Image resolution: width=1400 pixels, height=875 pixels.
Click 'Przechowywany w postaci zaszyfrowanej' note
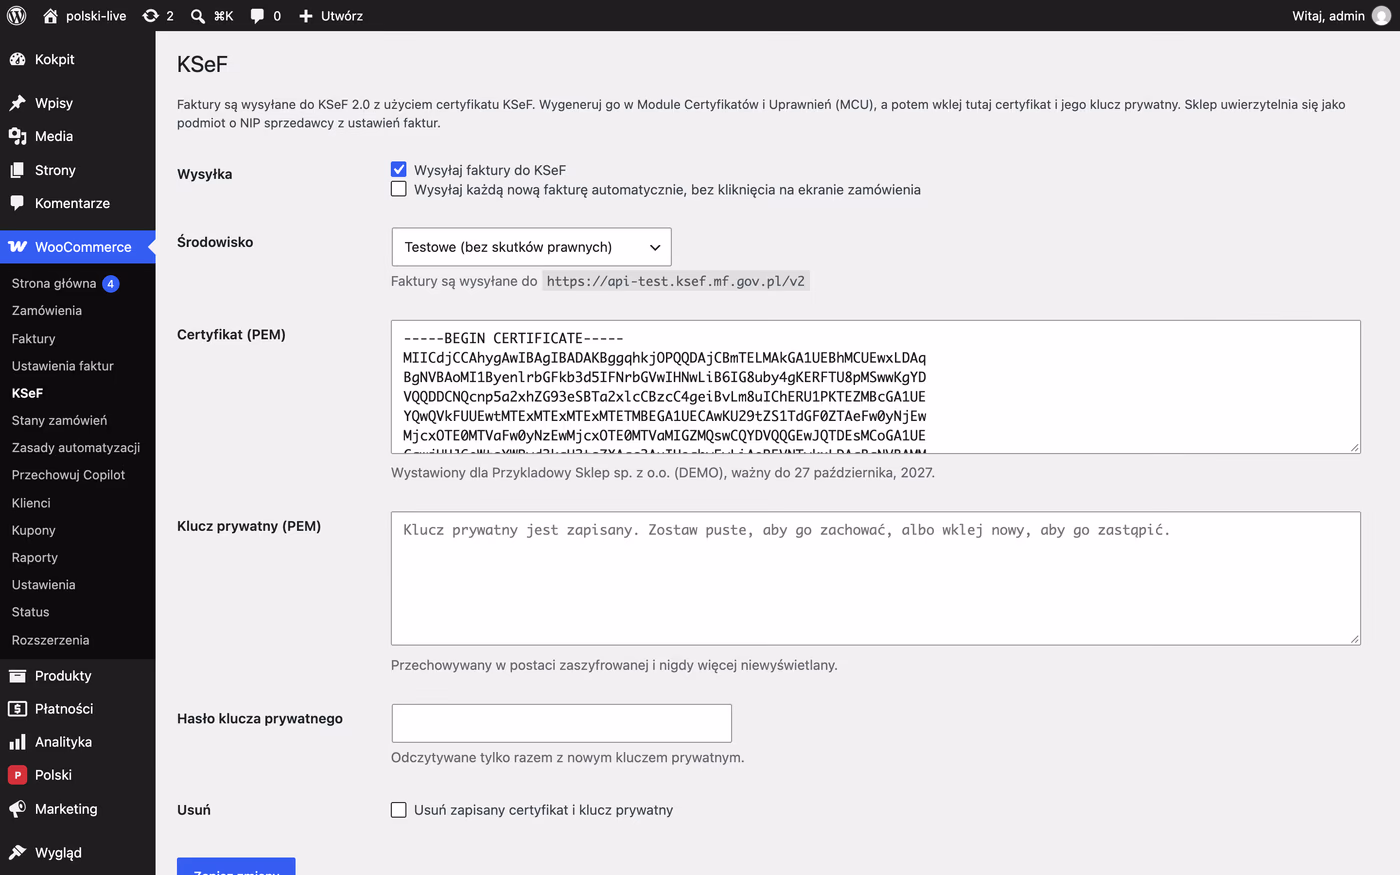pyautogui.click(x=614, y=665)
